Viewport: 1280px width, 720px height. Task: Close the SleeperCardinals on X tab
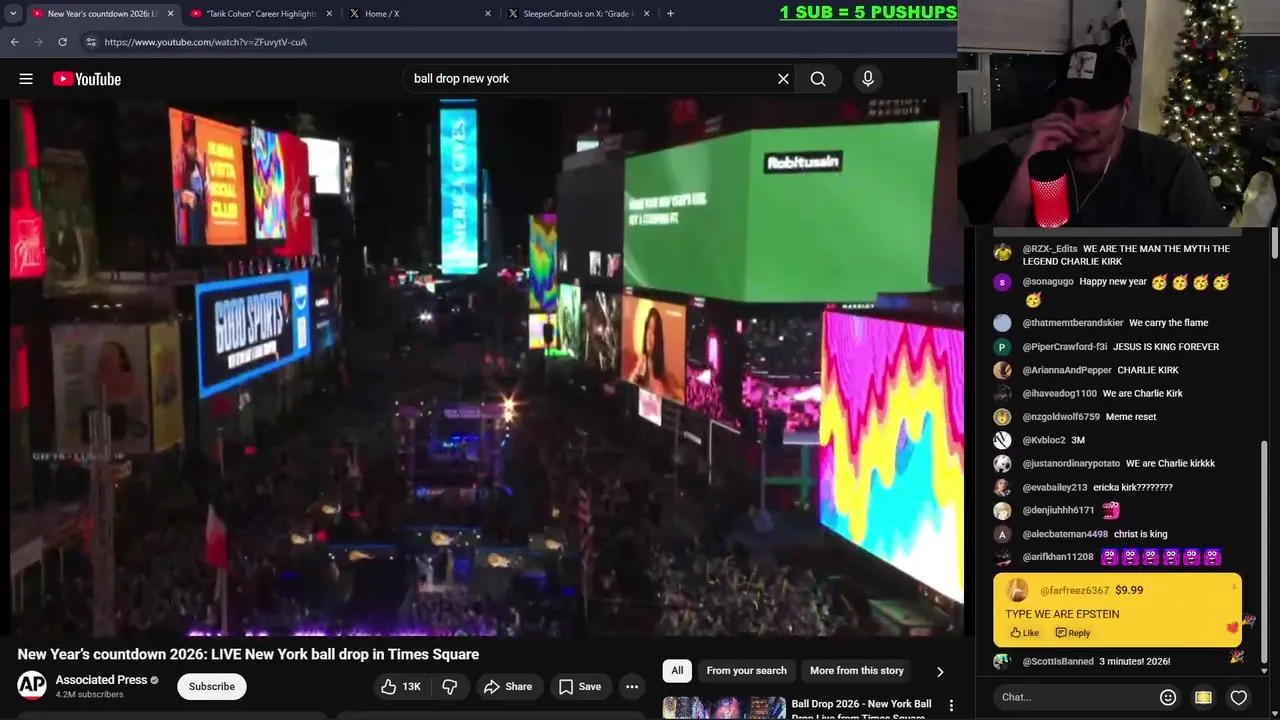tap(647, 14)
